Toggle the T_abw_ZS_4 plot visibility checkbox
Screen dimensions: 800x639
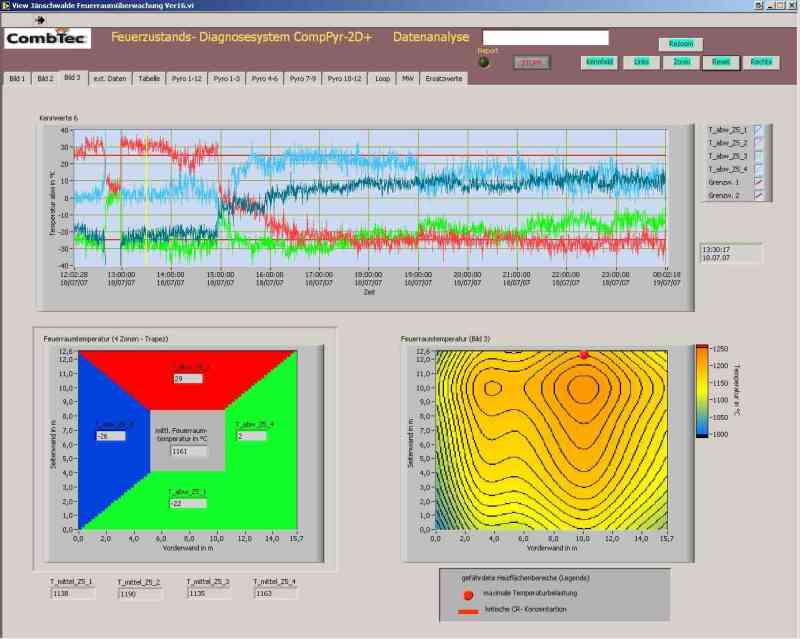point(758,169)
